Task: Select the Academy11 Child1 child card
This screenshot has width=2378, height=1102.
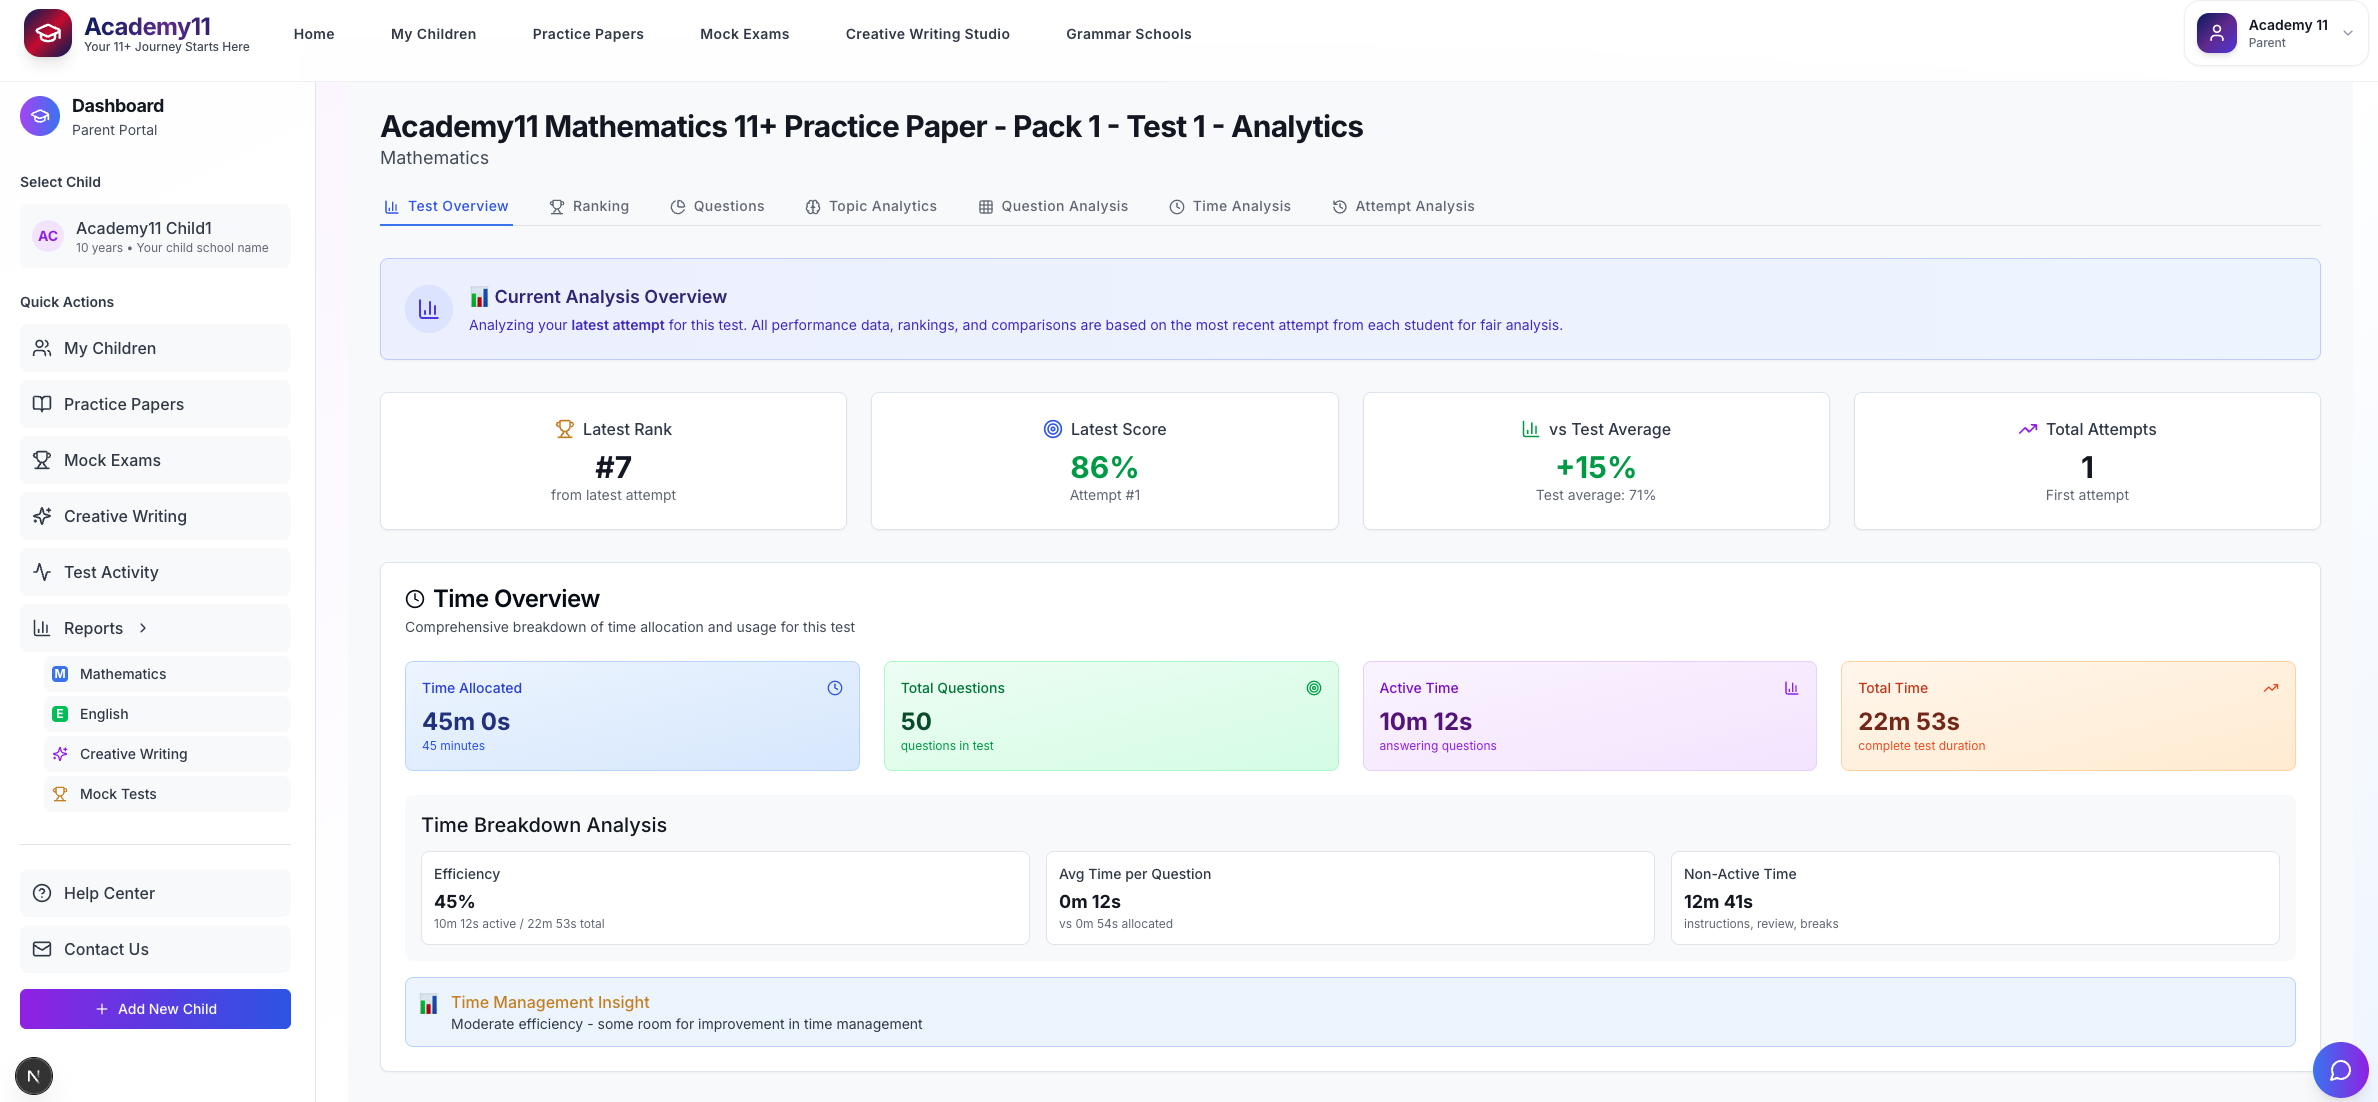Action: coord(155,236)
